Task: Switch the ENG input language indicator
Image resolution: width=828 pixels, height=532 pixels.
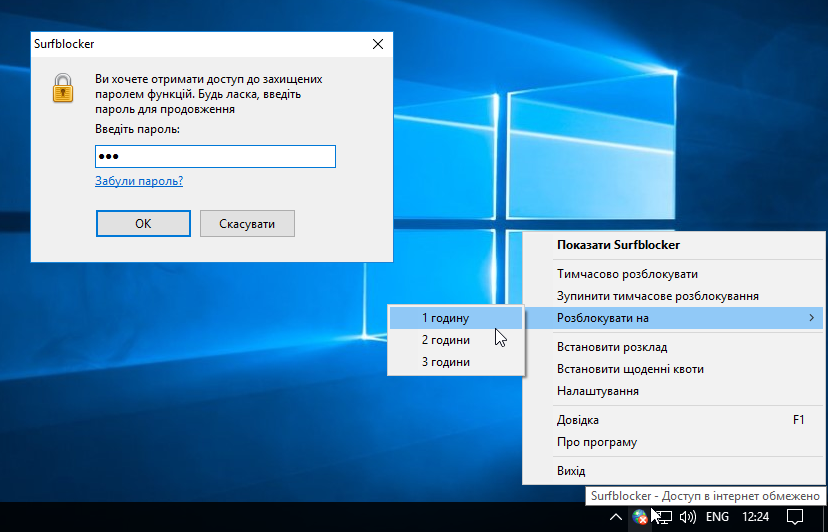Action: (717, 517)
